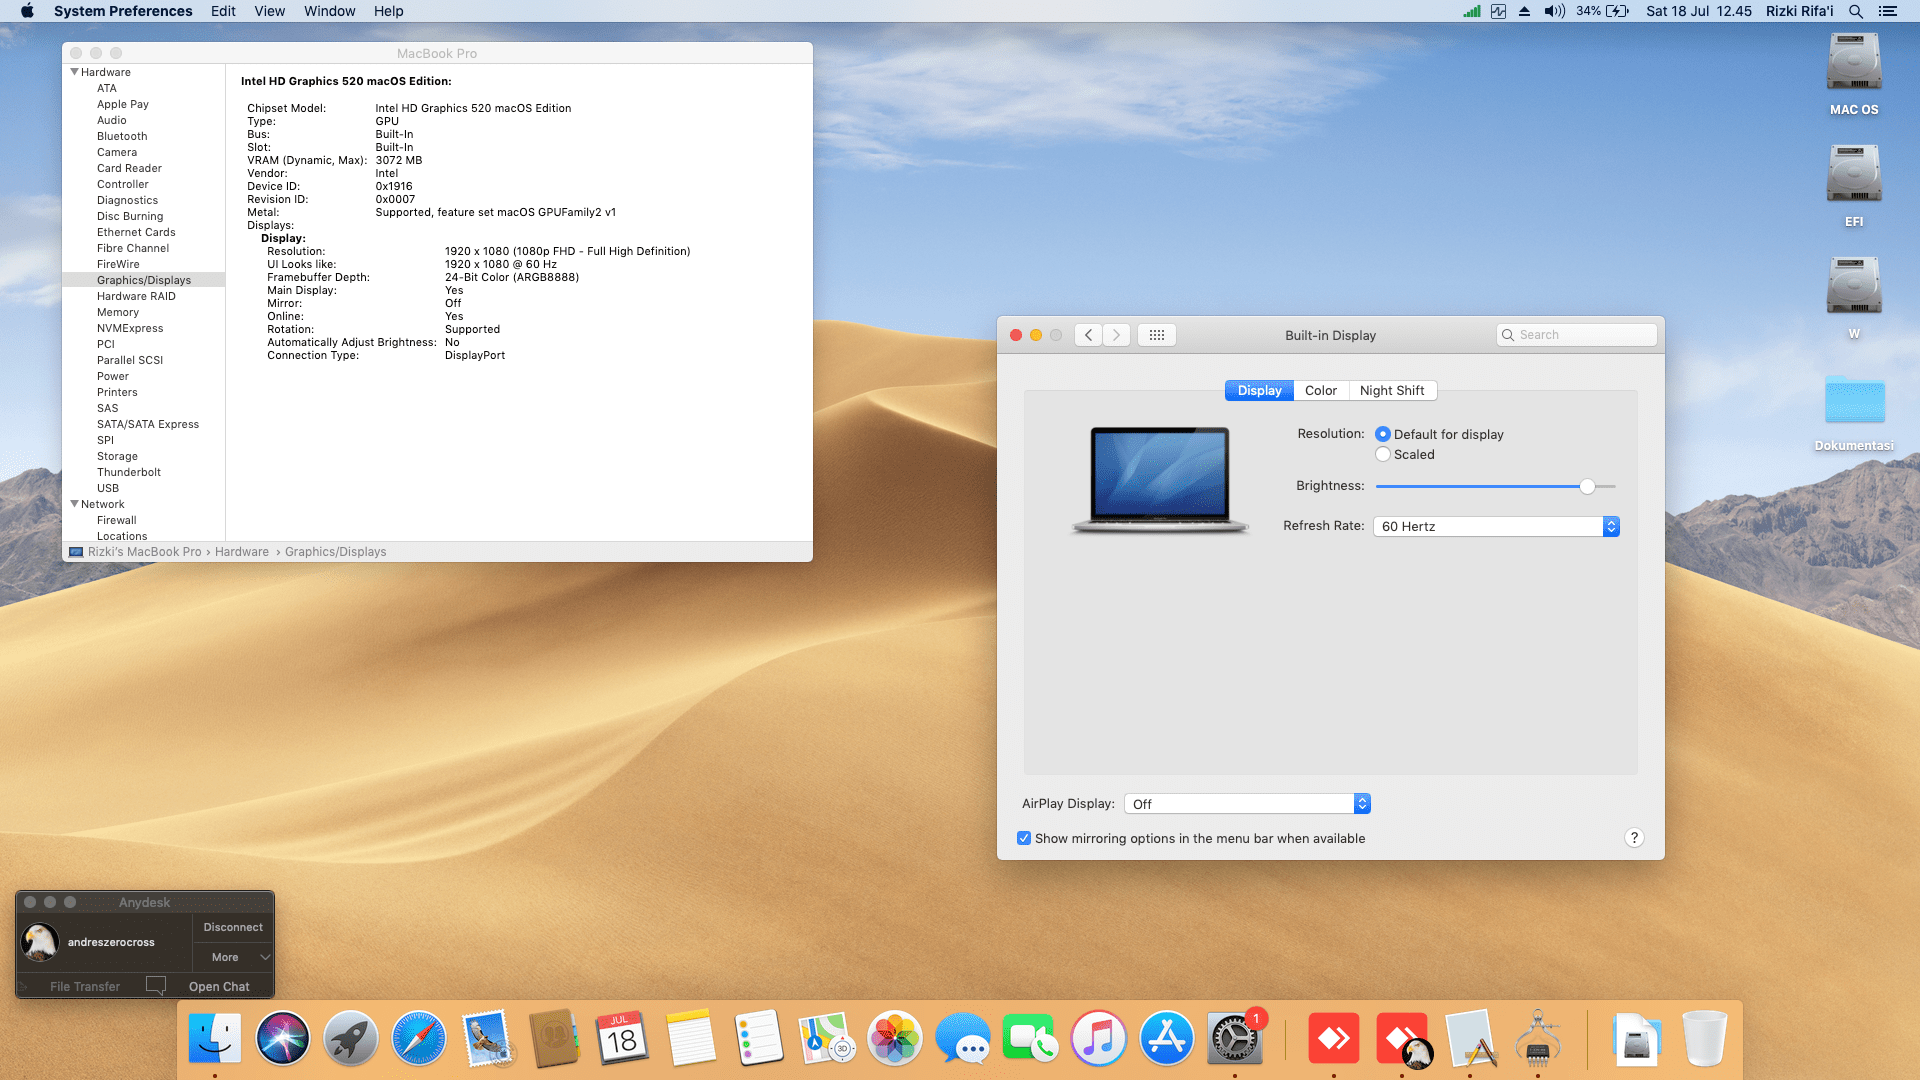
Task: Select Default for display resolution
Action: coord(1383,434)
